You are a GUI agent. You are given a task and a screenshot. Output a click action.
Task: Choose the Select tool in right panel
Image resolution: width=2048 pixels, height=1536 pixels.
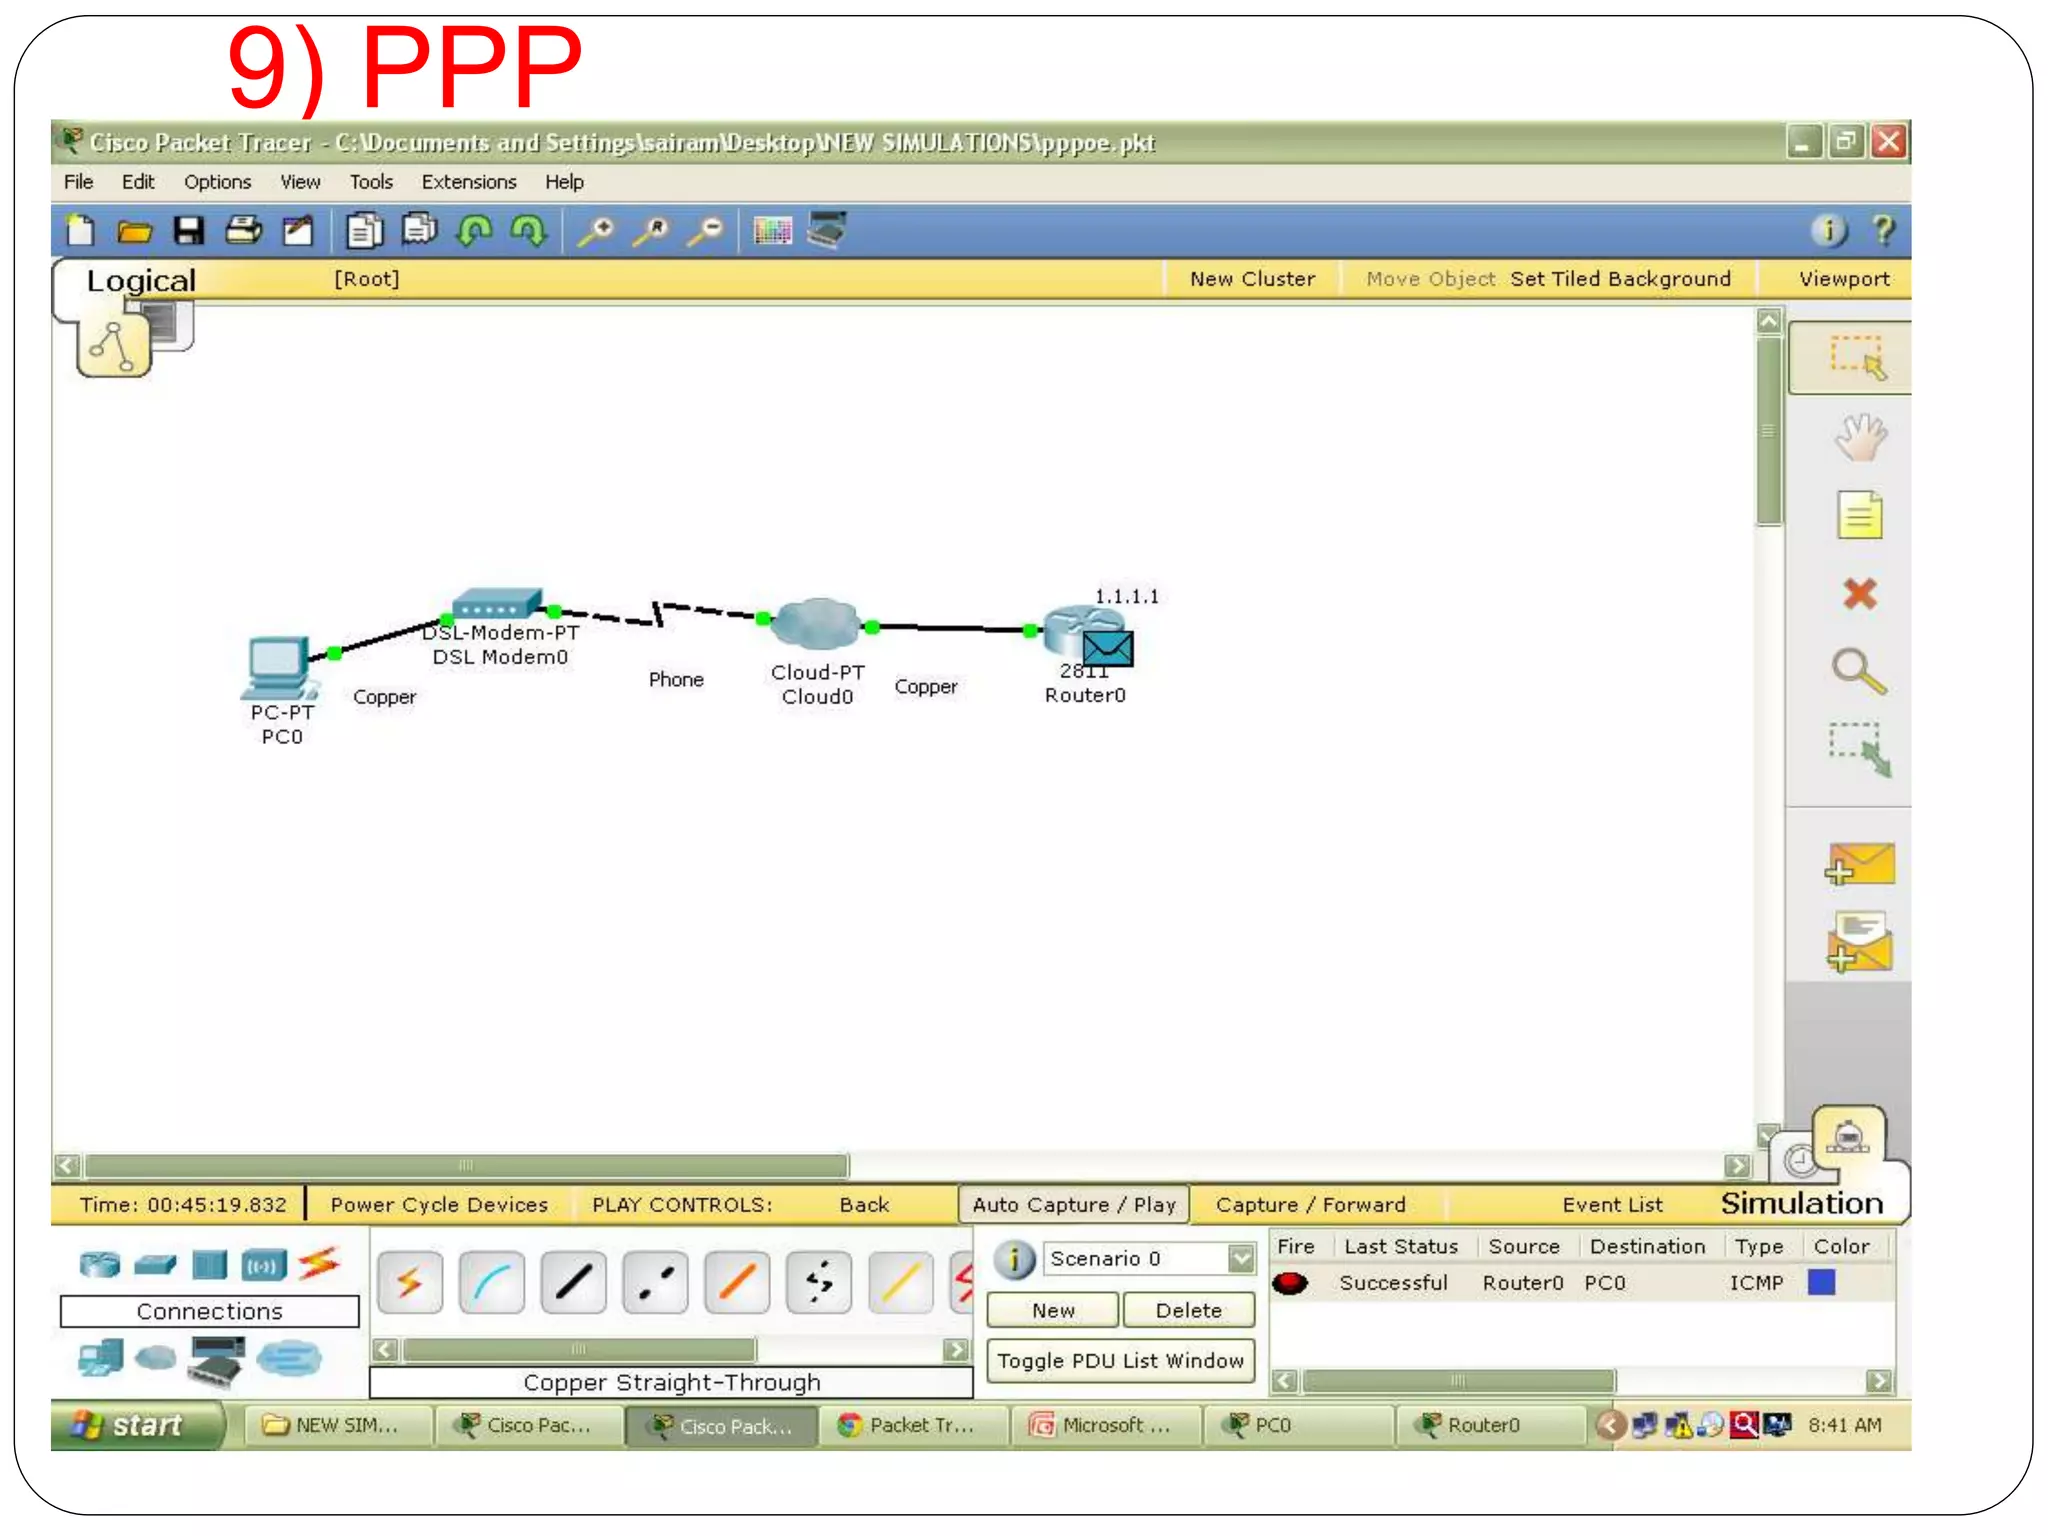pos(1858,358)
